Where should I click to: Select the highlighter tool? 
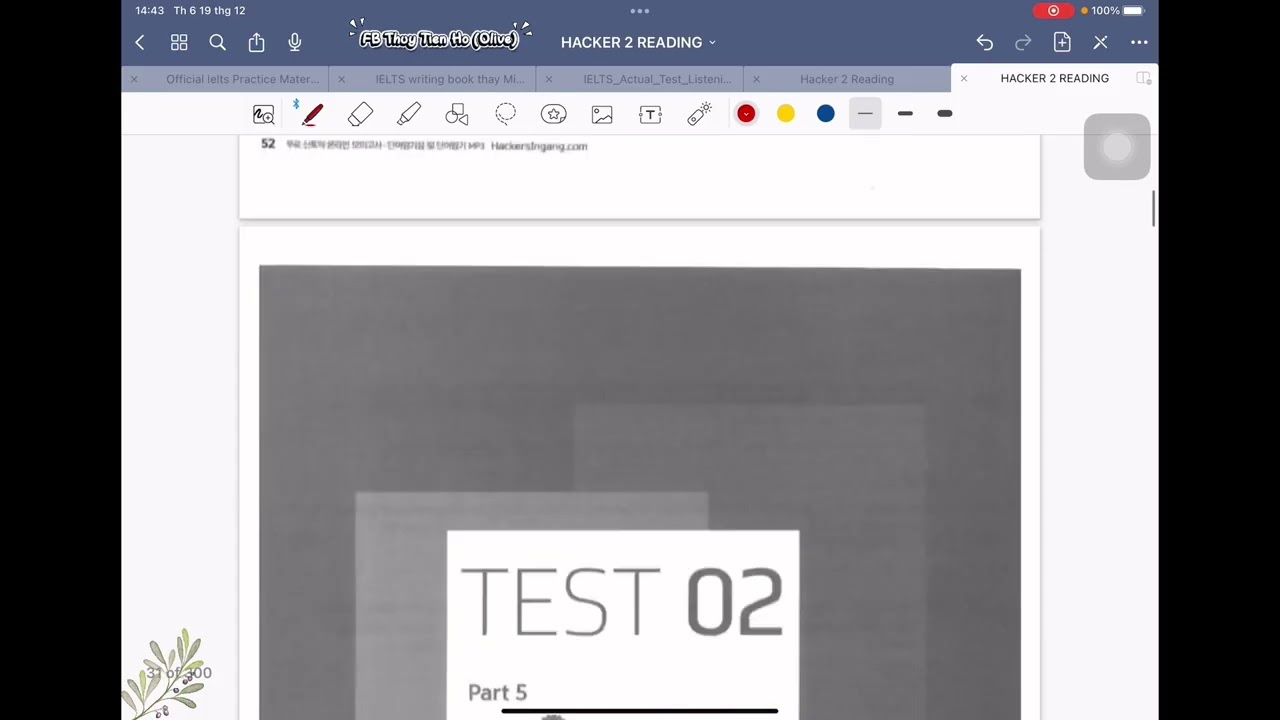(409, 114)
